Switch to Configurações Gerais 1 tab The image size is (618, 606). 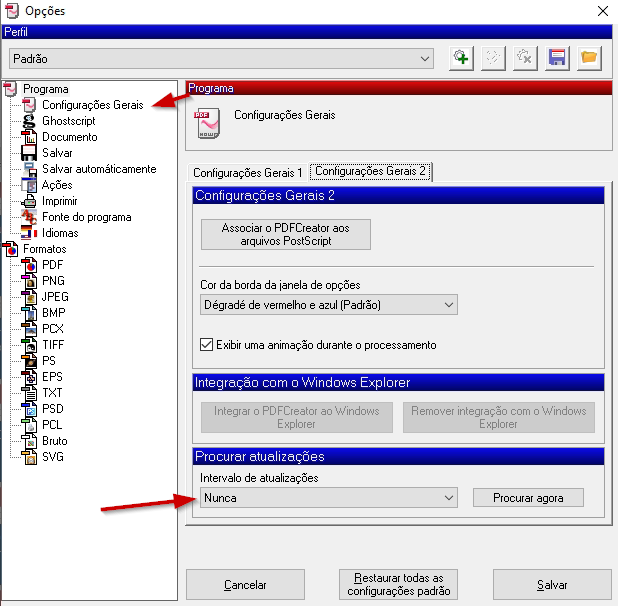[248, 173]
